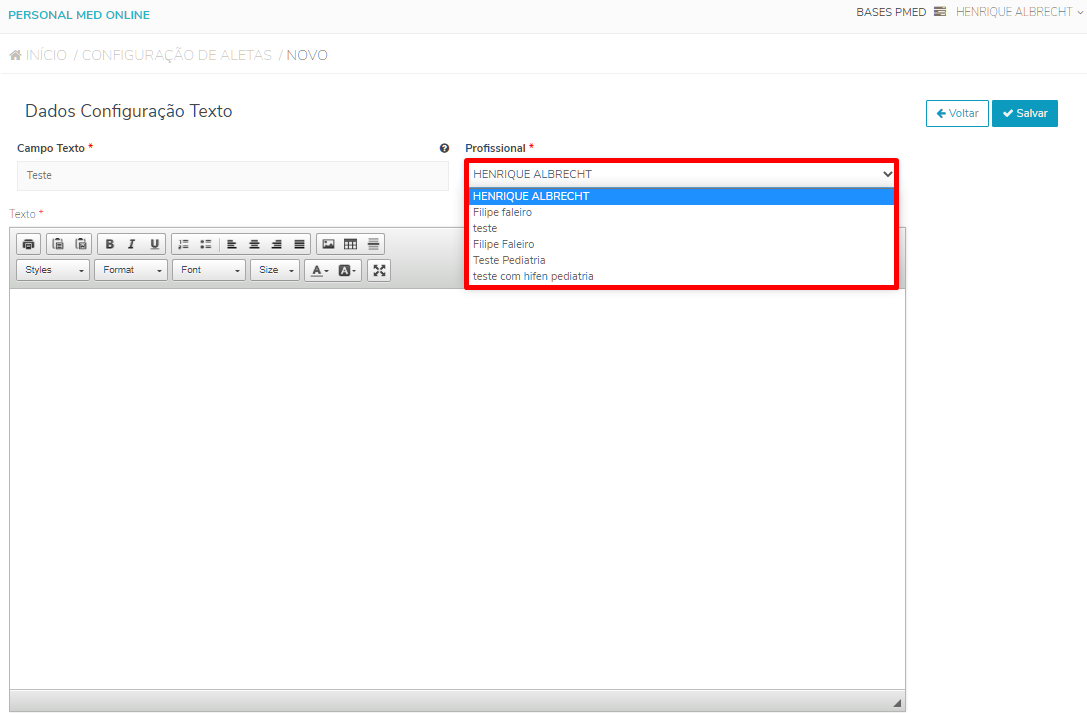The height and width of the screenshot is (713, 1087).
Task: Click the BASES PMED server icon
Action: [940, 12]
